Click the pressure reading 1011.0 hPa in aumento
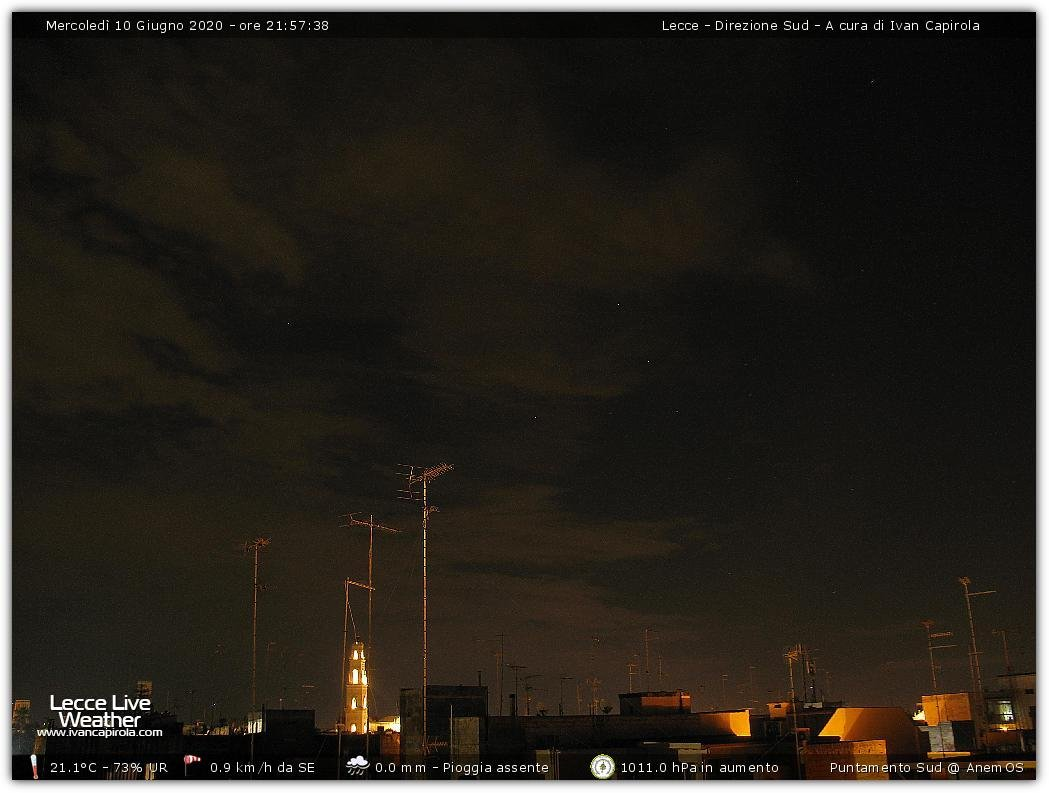This screenshot has height=793, width=1049. [700, 768]
